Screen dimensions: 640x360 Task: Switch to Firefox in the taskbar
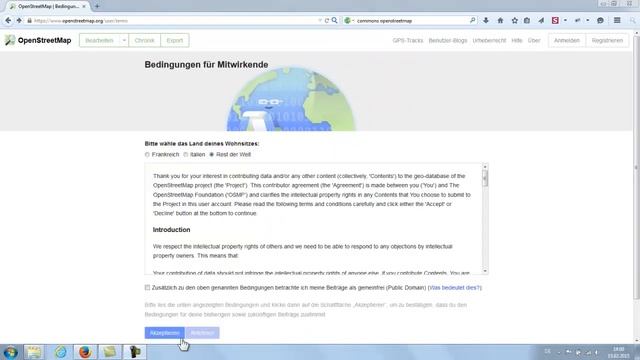pyautogui.click(x=85, y=352)
